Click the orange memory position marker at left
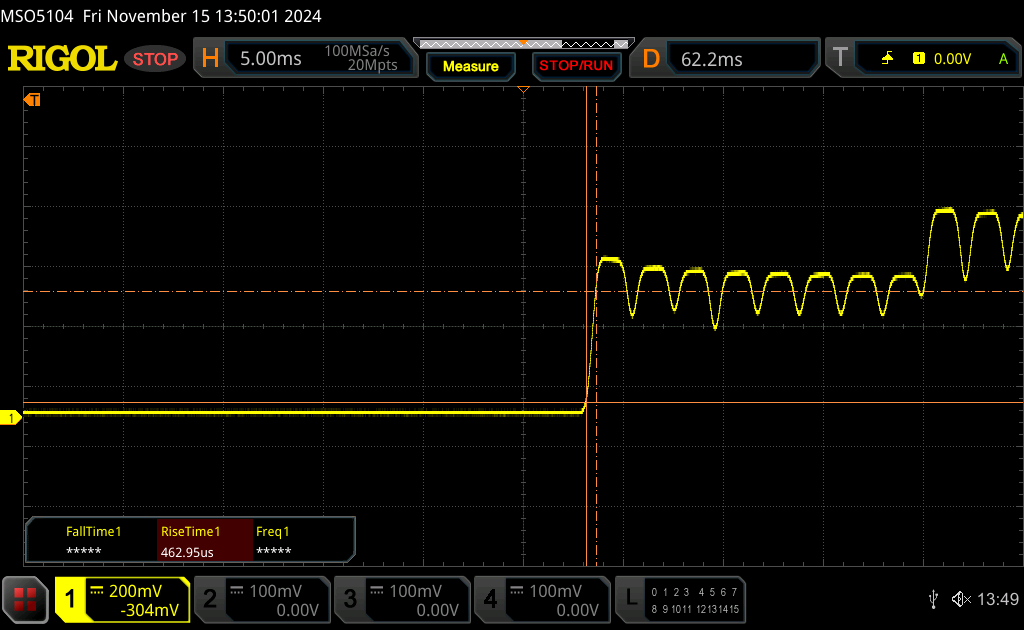This screenshot has width=1024, height=630. 32,100
